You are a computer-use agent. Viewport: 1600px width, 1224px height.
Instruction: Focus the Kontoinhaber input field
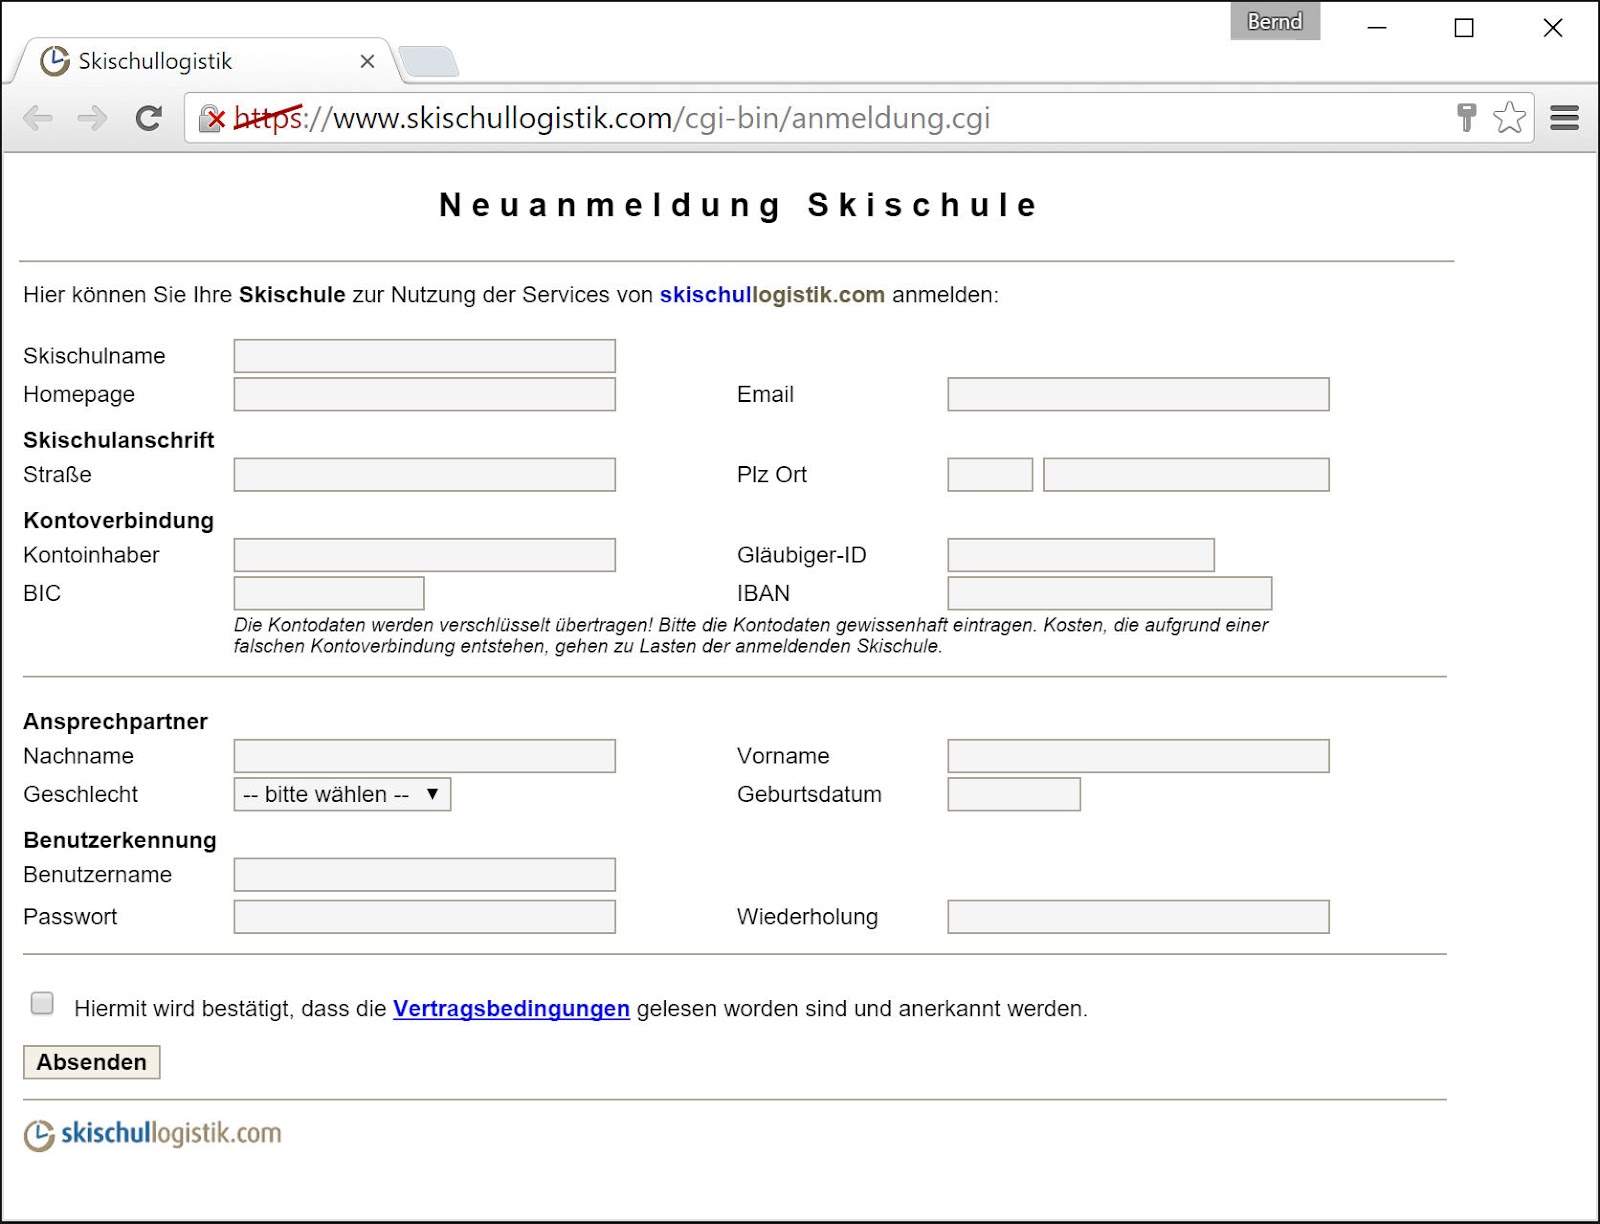425,555
